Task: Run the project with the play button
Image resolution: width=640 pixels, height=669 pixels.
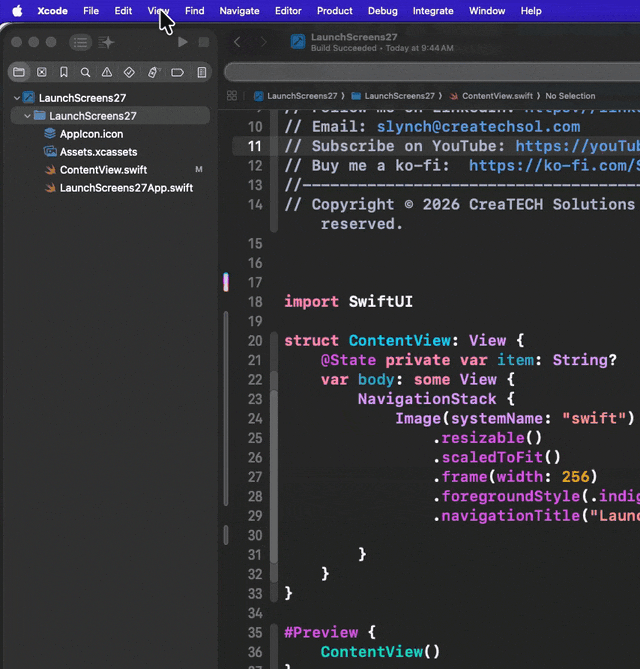Action: coord(183,42)
